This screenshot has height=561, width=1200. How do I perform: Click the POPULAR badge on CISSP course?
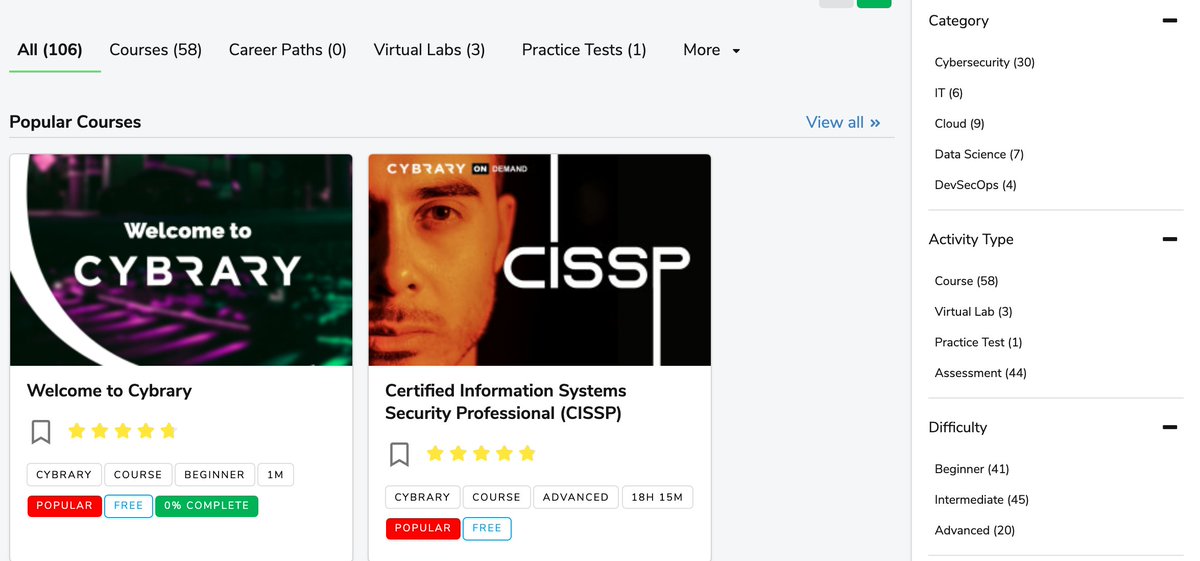coord(423,528)
